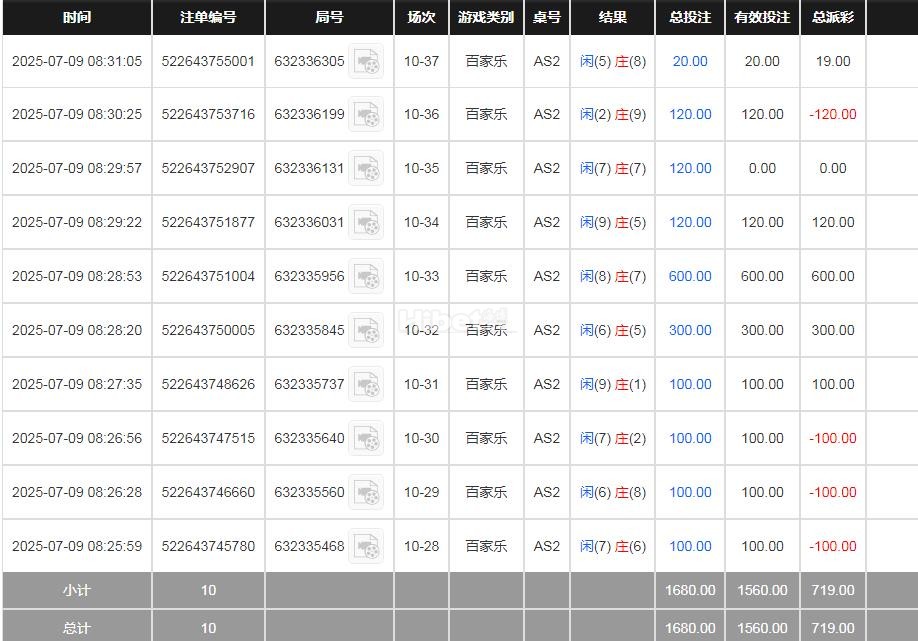
Task: Open total bet 20.00 link
Action: [690, 61]
